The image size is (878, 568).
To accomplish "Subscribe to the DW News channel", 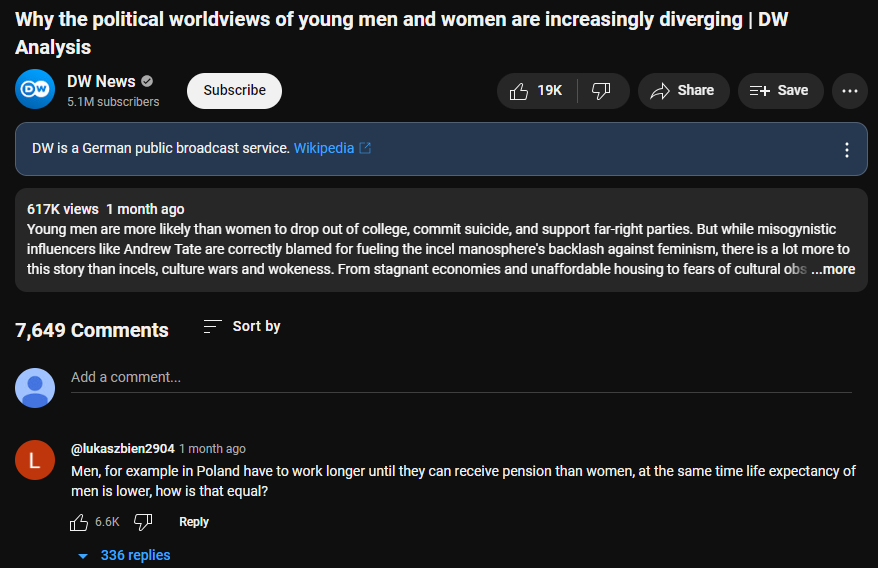I will (234, 91).
